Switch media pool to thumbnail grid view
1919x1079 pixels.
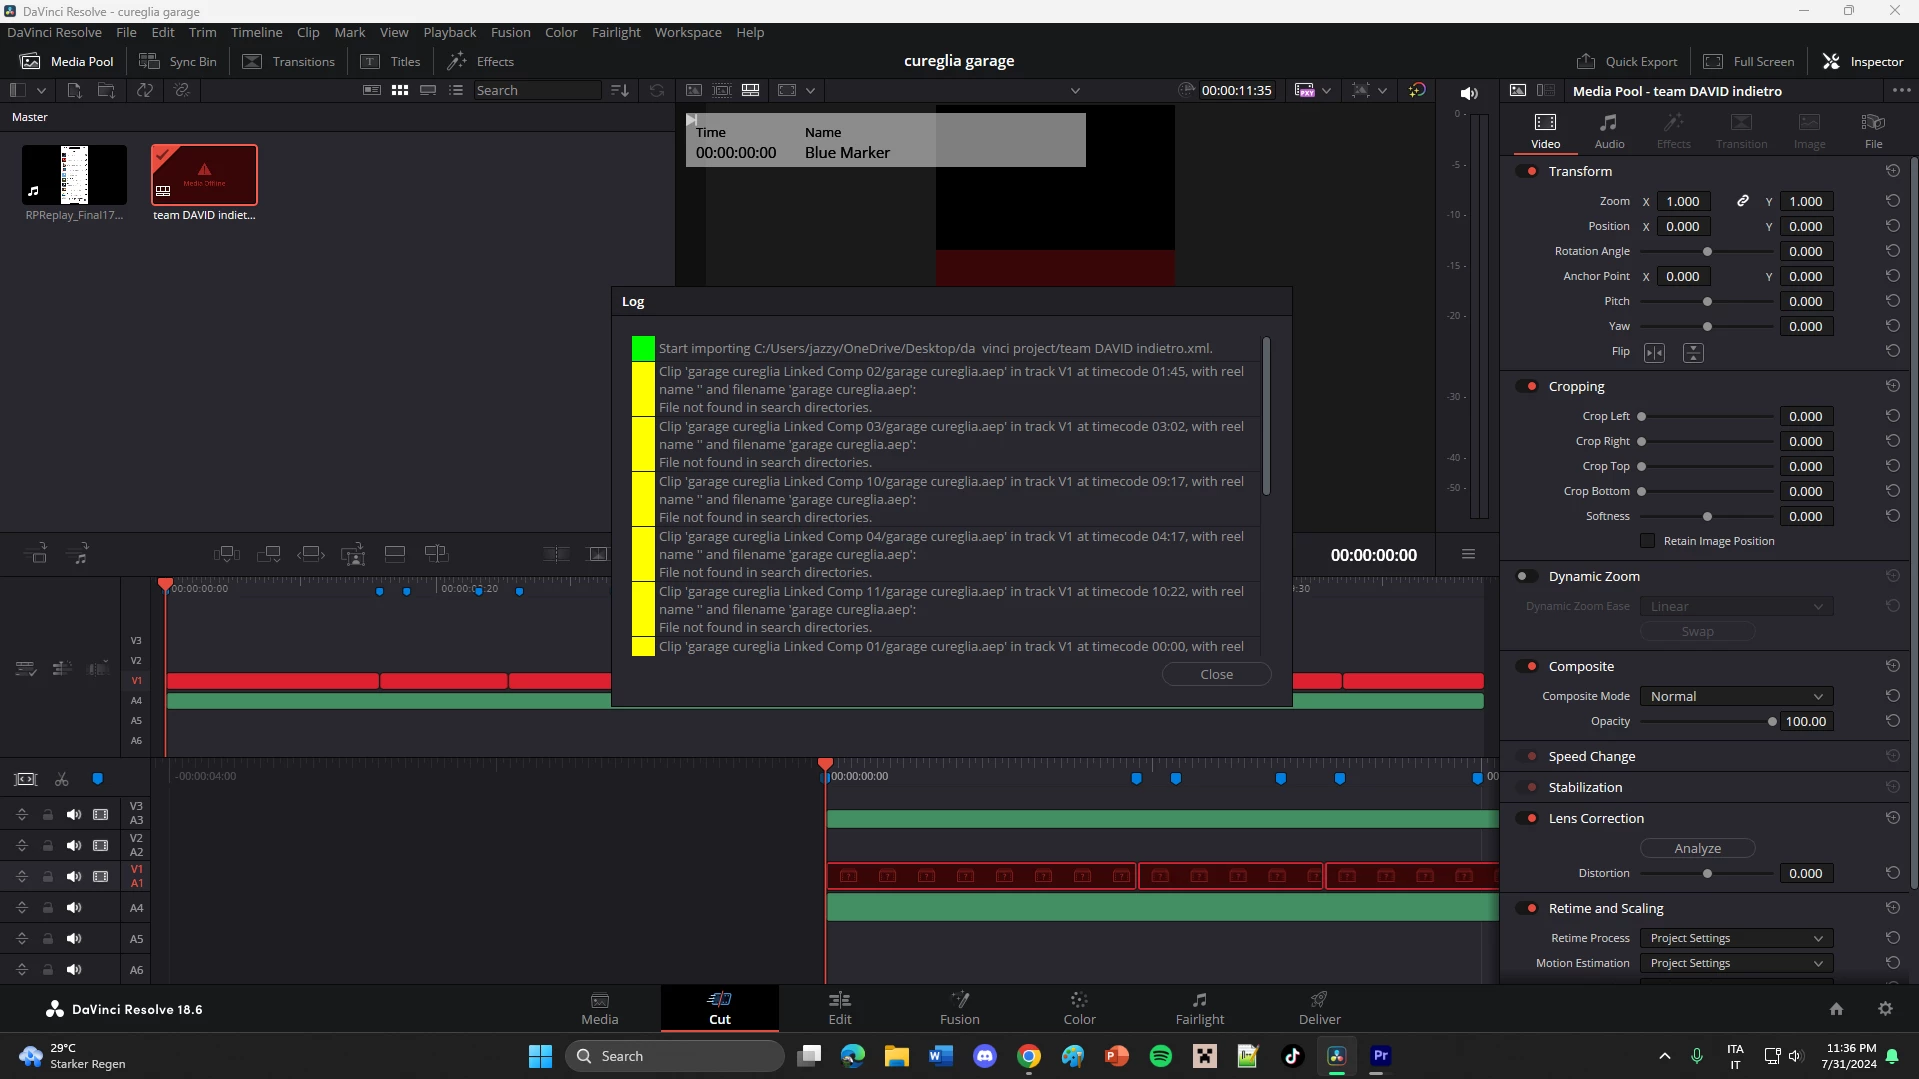click(x=400, y=90)
